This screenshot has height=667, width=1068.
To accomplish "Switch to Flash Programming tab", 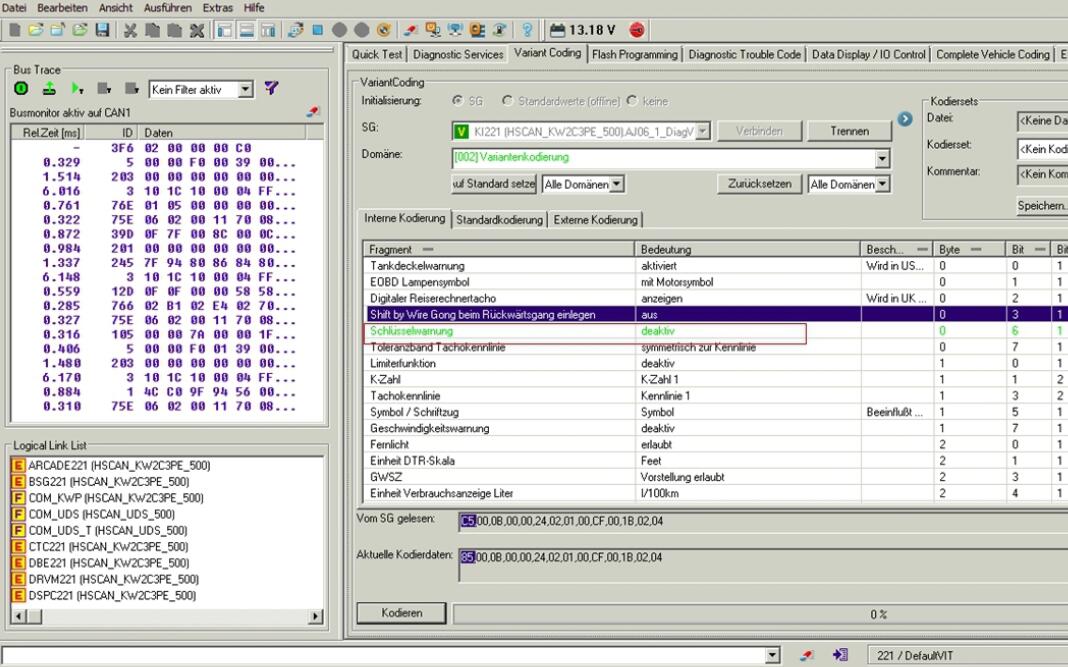I will pos(635,54).
